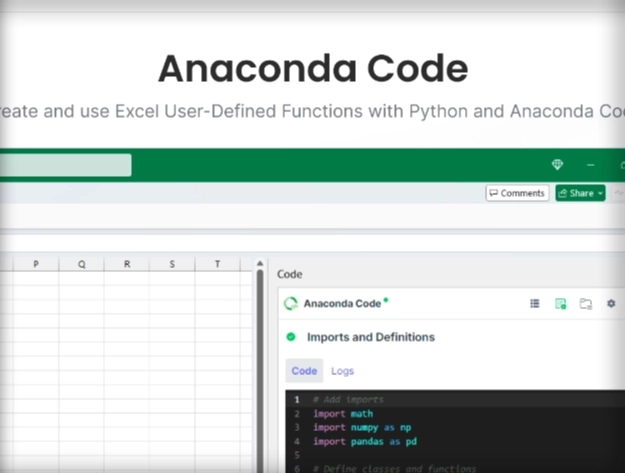Click the green status dot after Anaconda Code
The width and height of the screenshot is (625, 473).
click(386, 299)
